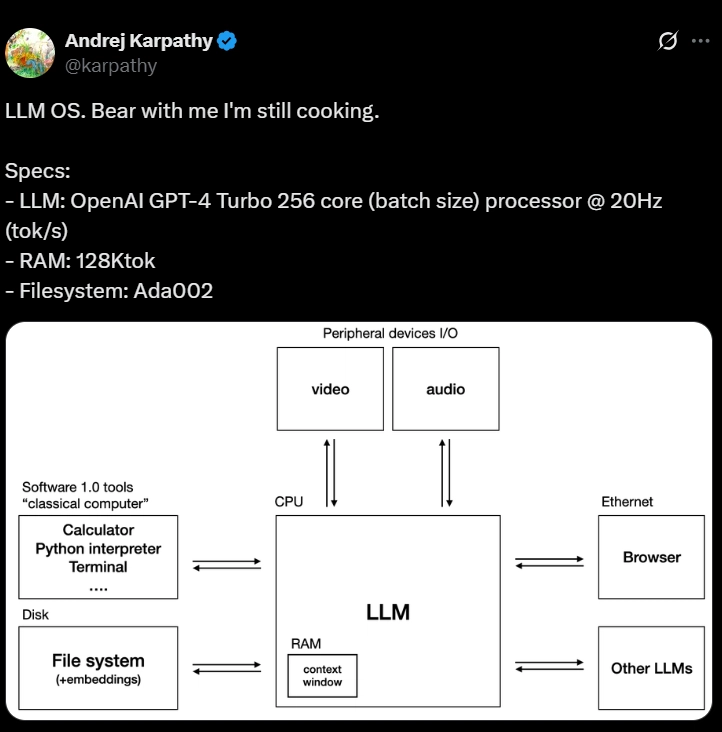Click the File system (+embeddings) box
Screen dimensions: 722x732
tap(98, 668)
